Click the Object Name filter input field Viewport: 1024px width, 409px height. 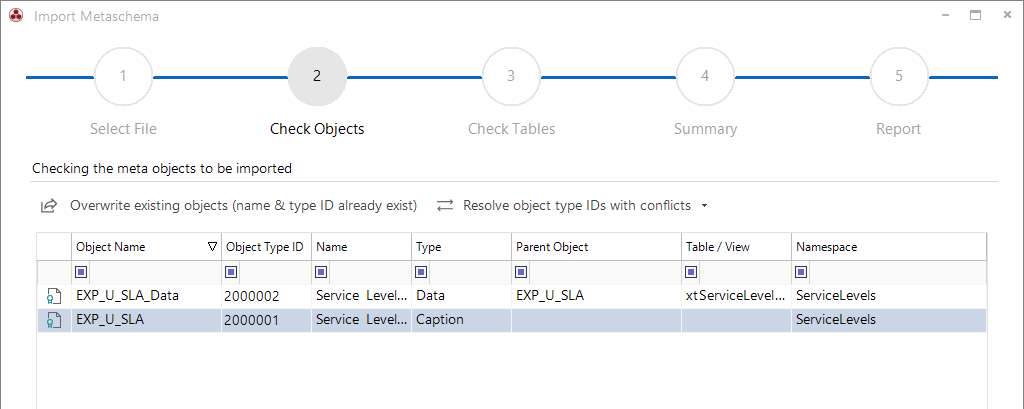click(155, 272)
